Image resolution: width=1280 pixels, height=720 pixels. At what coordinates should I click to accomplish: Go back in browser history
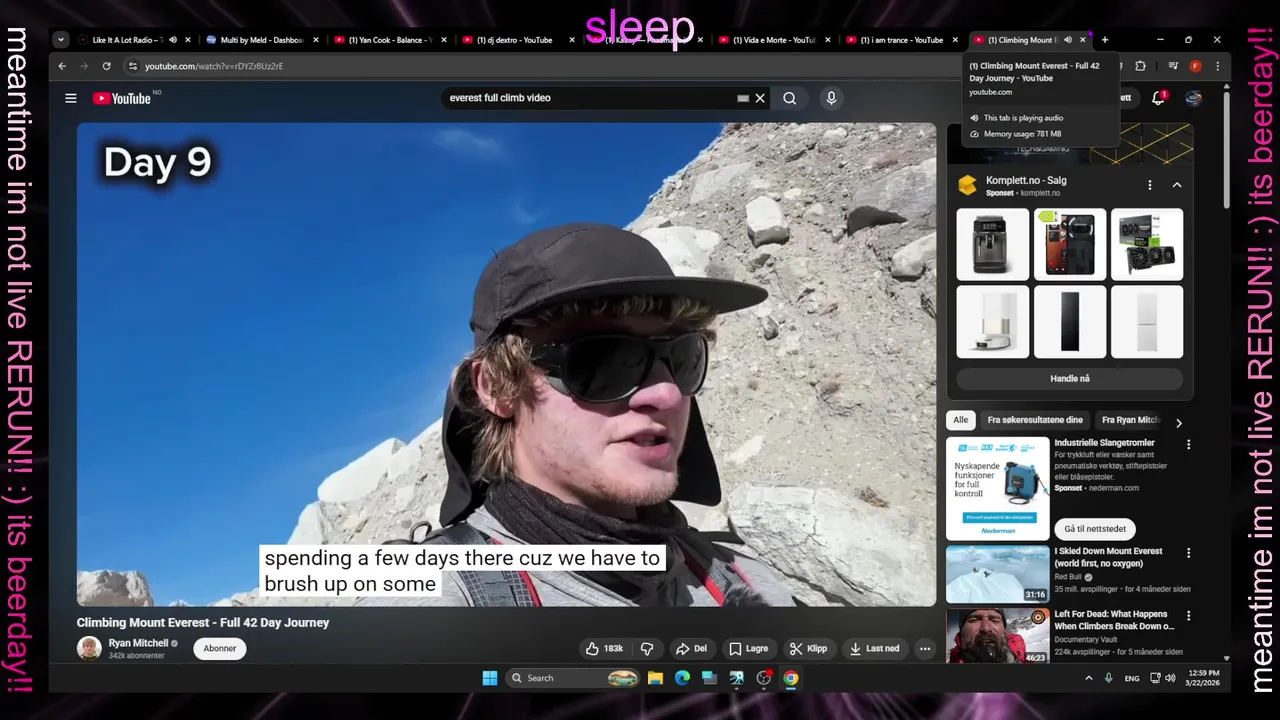[x=62, y=66]
